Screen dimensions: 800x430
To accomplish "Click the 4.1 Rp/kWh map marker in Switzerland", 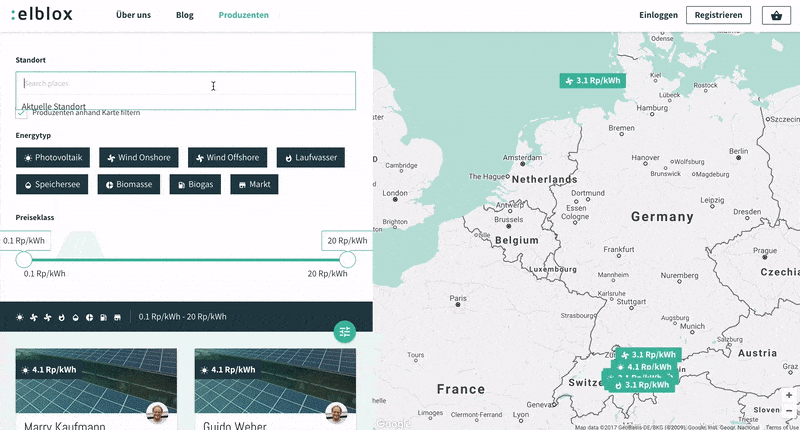I will point(644,367).
